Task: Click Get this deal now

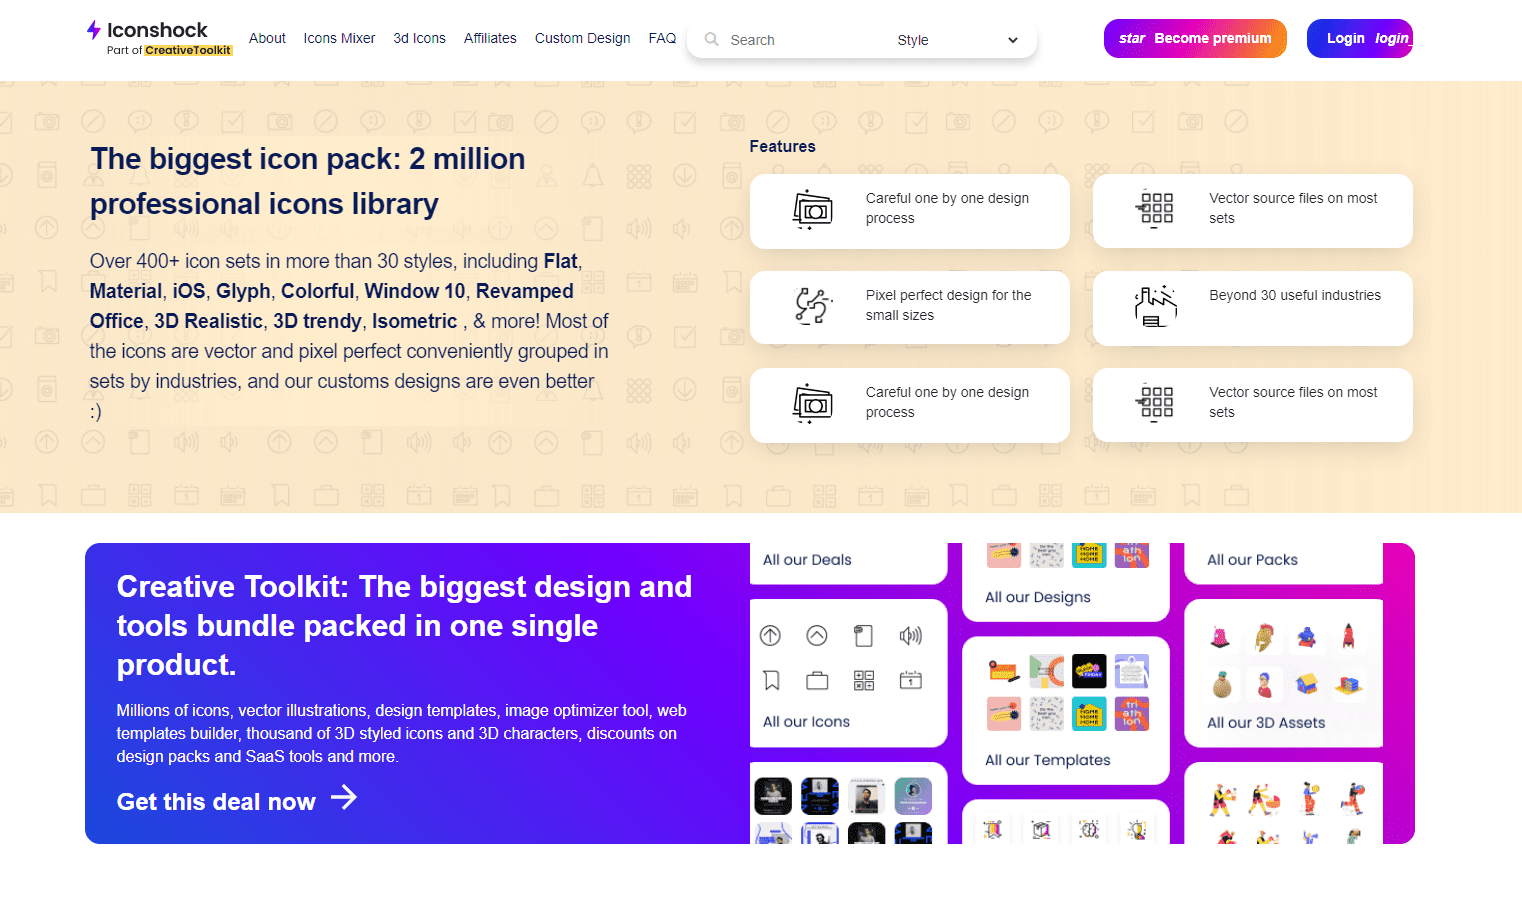Action: pyautogui.click(x=216, y=801)
